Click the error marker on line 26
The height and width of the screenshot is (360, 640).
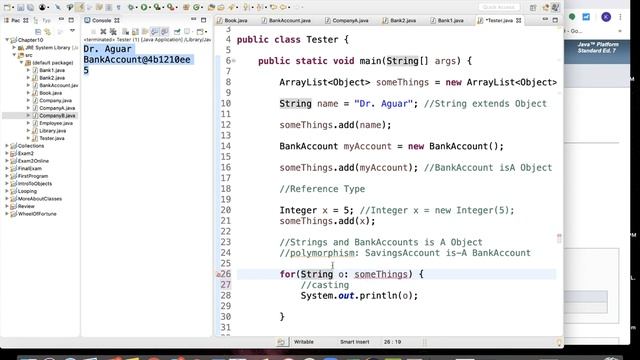point(218,275)
